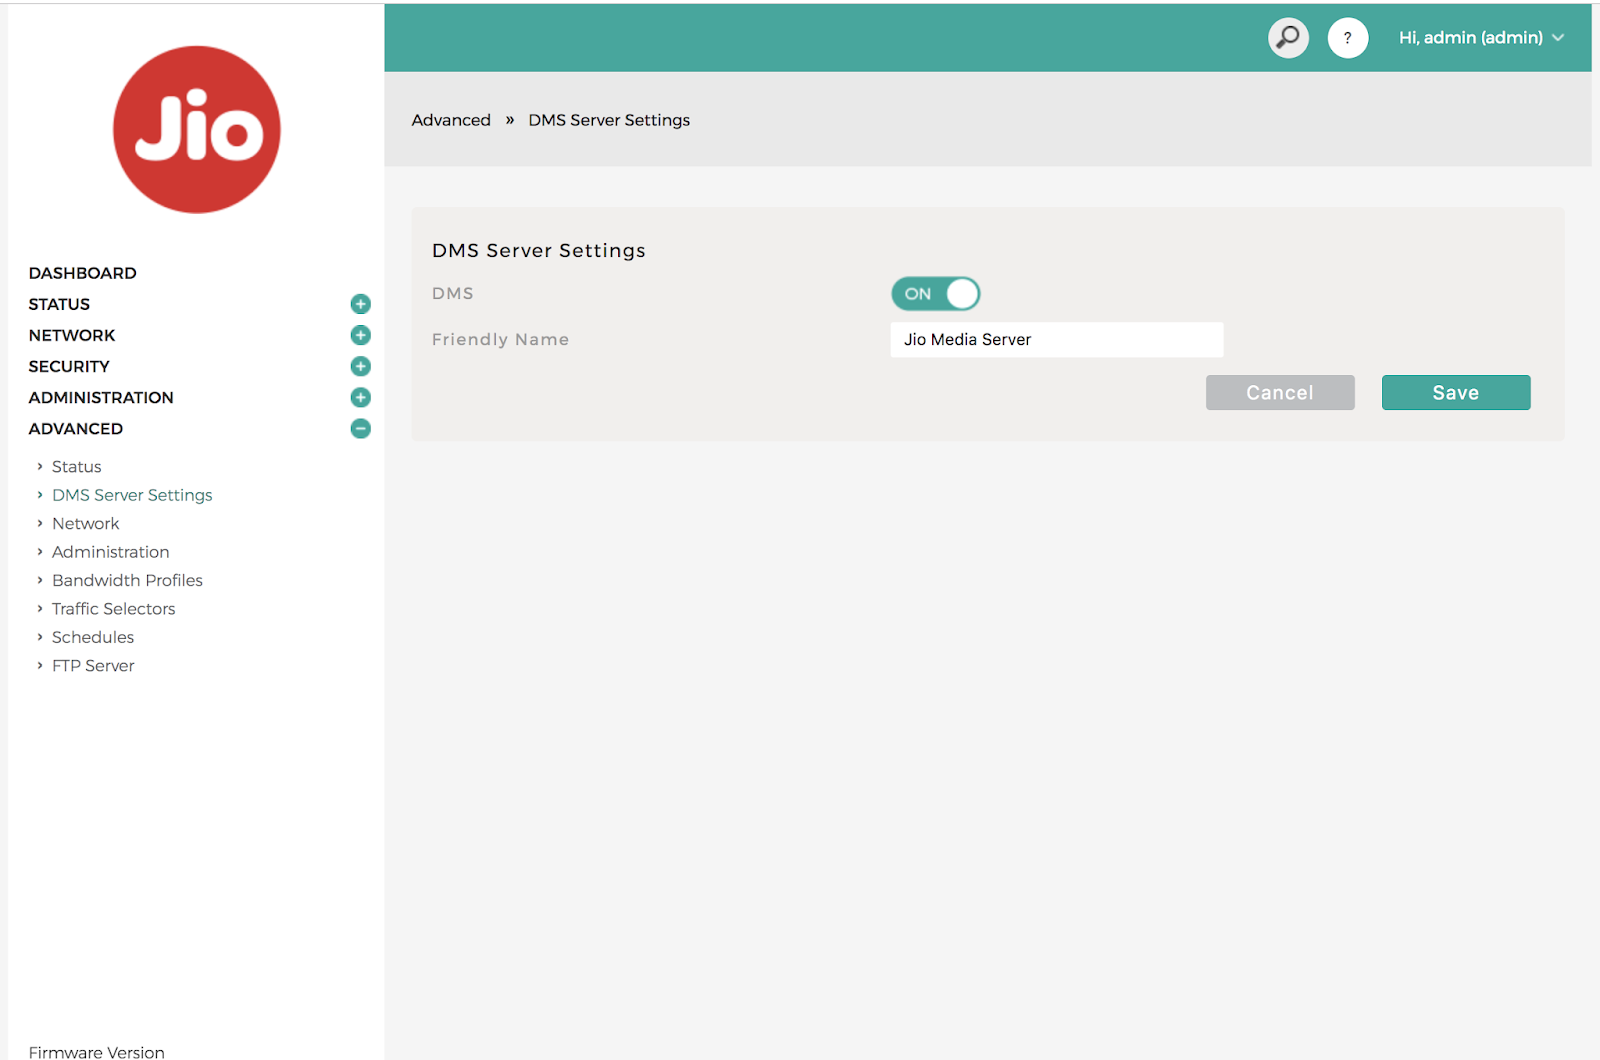Select Traffic Selectors in the sidebar
The height and width of the screenshot is (1060, 1600).
pos(113,608)
